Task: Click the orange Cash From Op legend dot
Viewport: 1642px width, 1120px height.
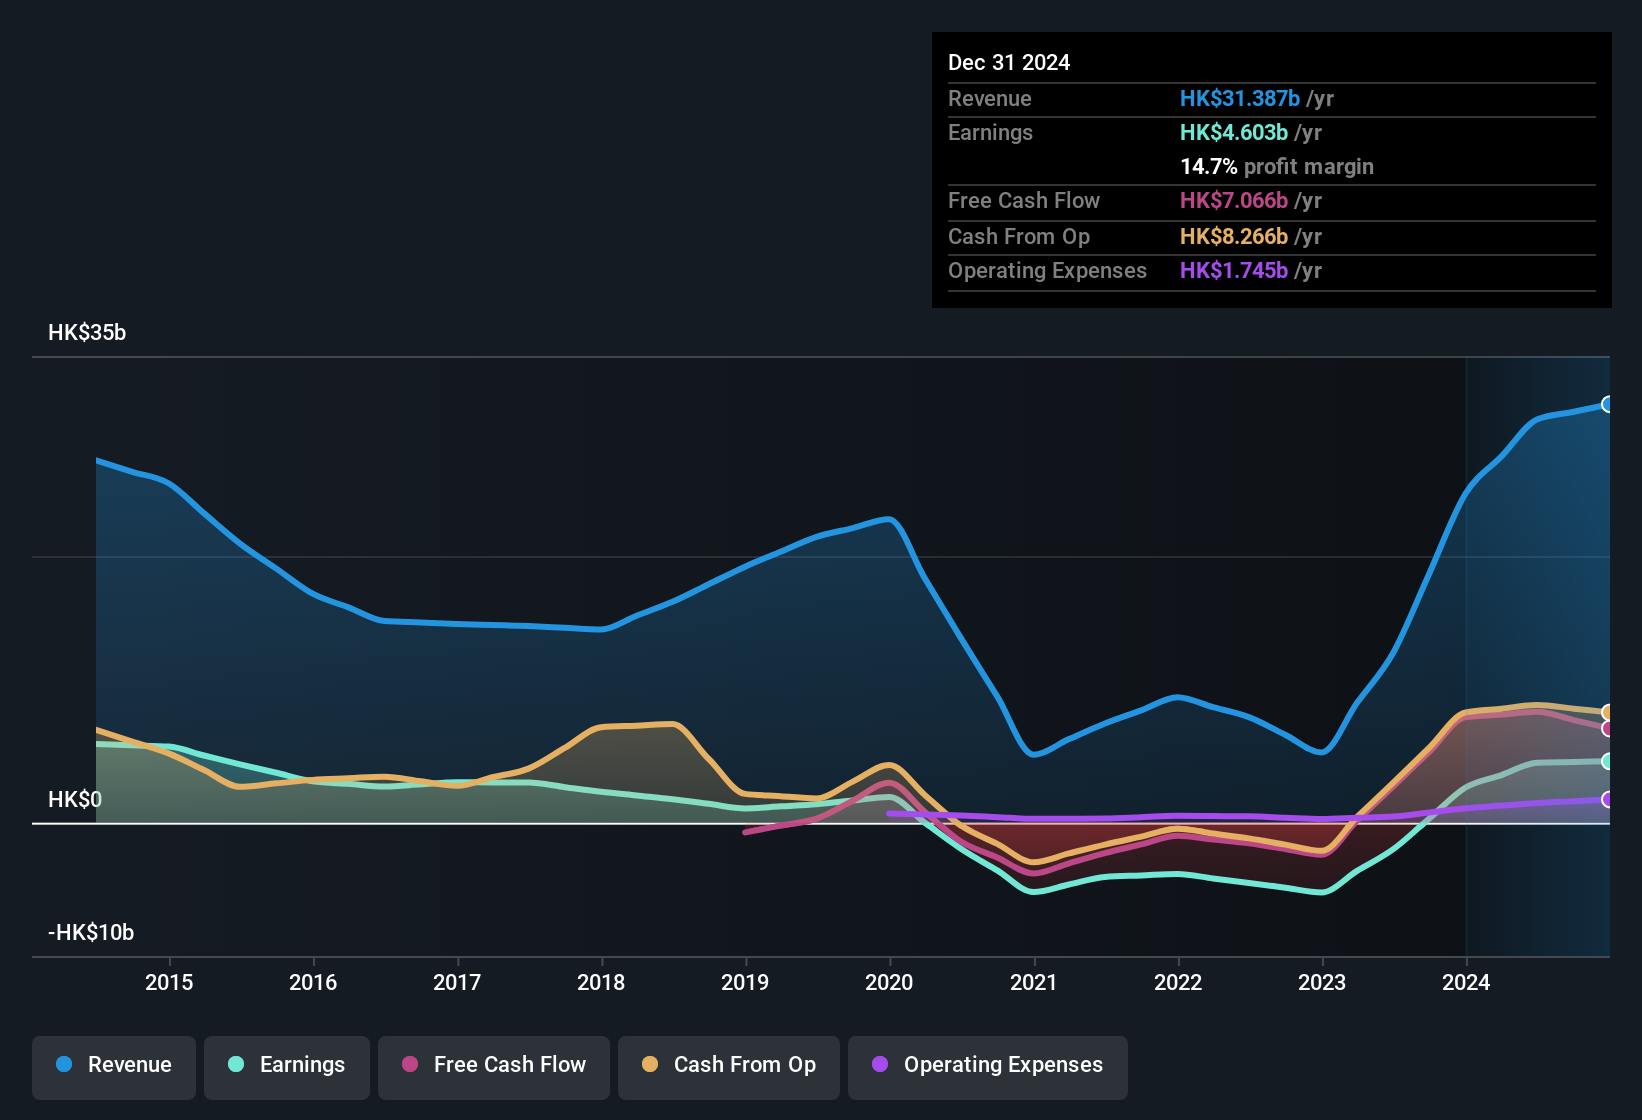Action: (x=650, y=1065)
